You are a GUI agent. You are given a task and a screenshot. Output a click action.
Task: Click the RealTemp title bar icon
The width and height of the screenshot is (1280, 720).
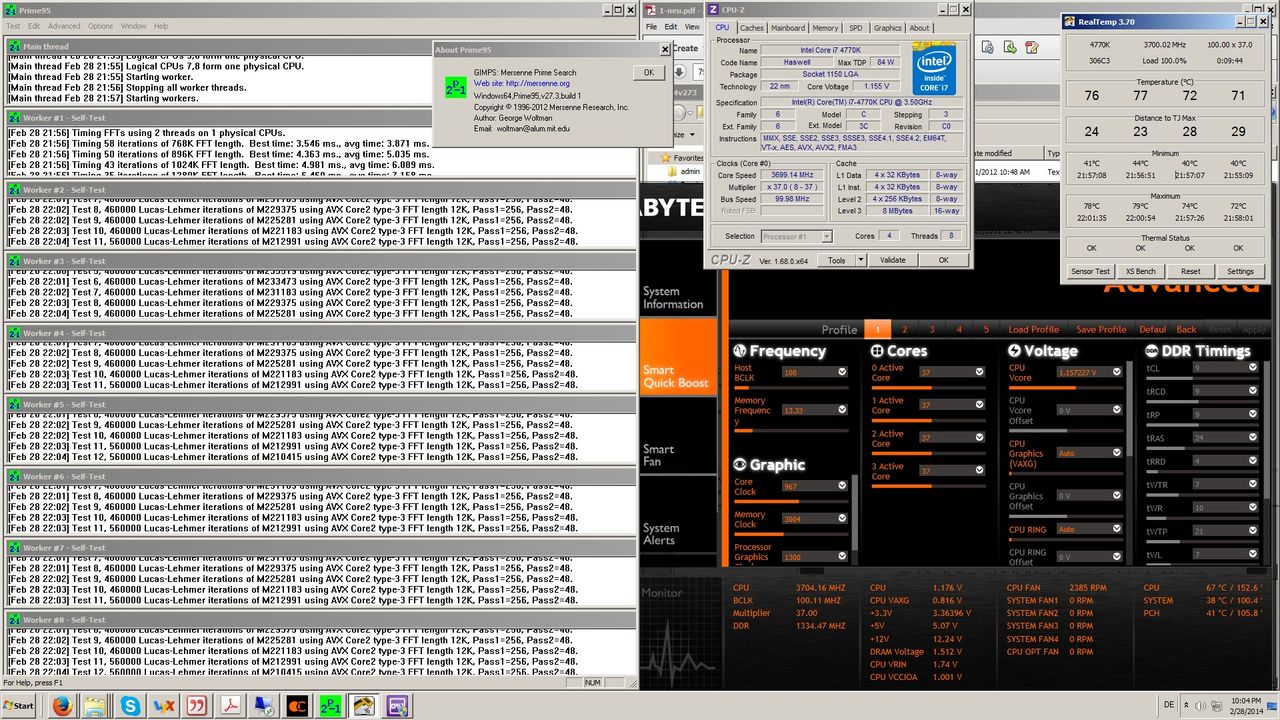click(1070, 21)
